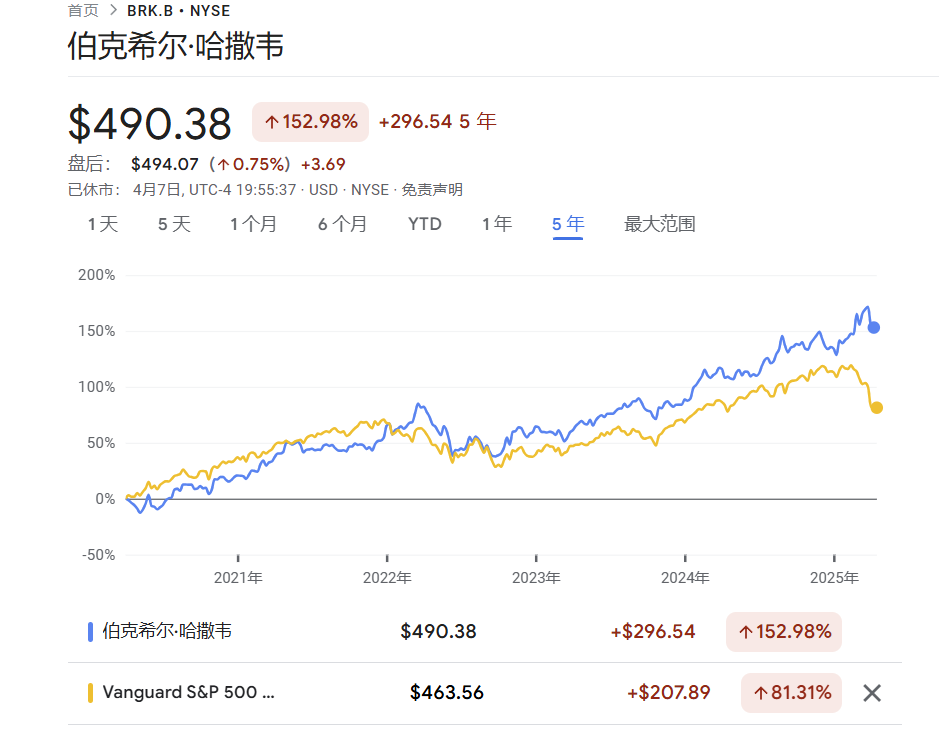The height and width of the screenshot is (740, 939).
Task: Click the 2025年 axis label
Action: coord(834,578)
